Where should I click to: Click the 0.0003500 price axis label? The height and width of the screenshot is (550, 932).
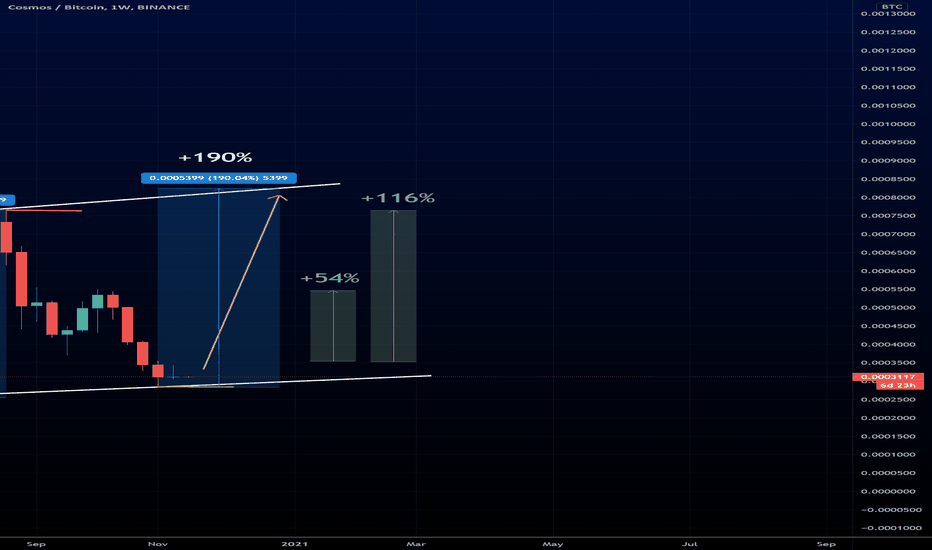(888, 363)
